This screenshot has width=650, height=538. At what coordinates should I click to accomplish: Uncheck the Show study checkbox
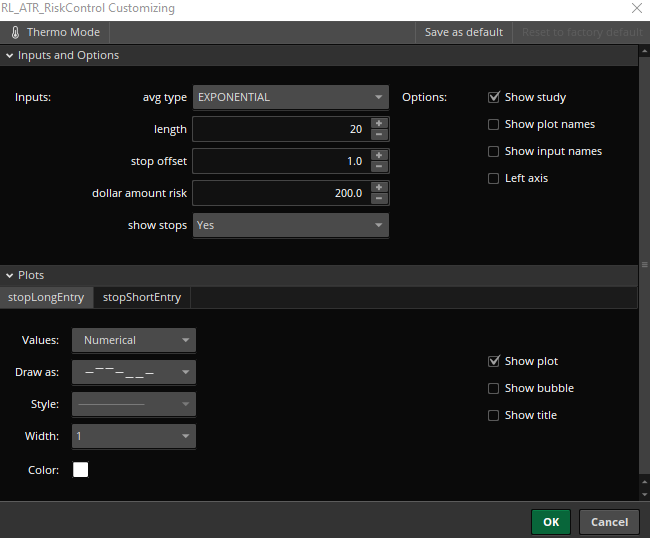click(494, 98)
